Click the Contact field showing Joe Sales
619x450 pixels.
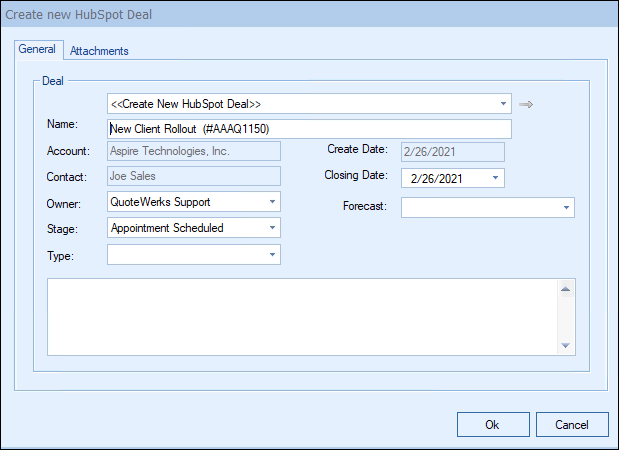click(194, 176)
